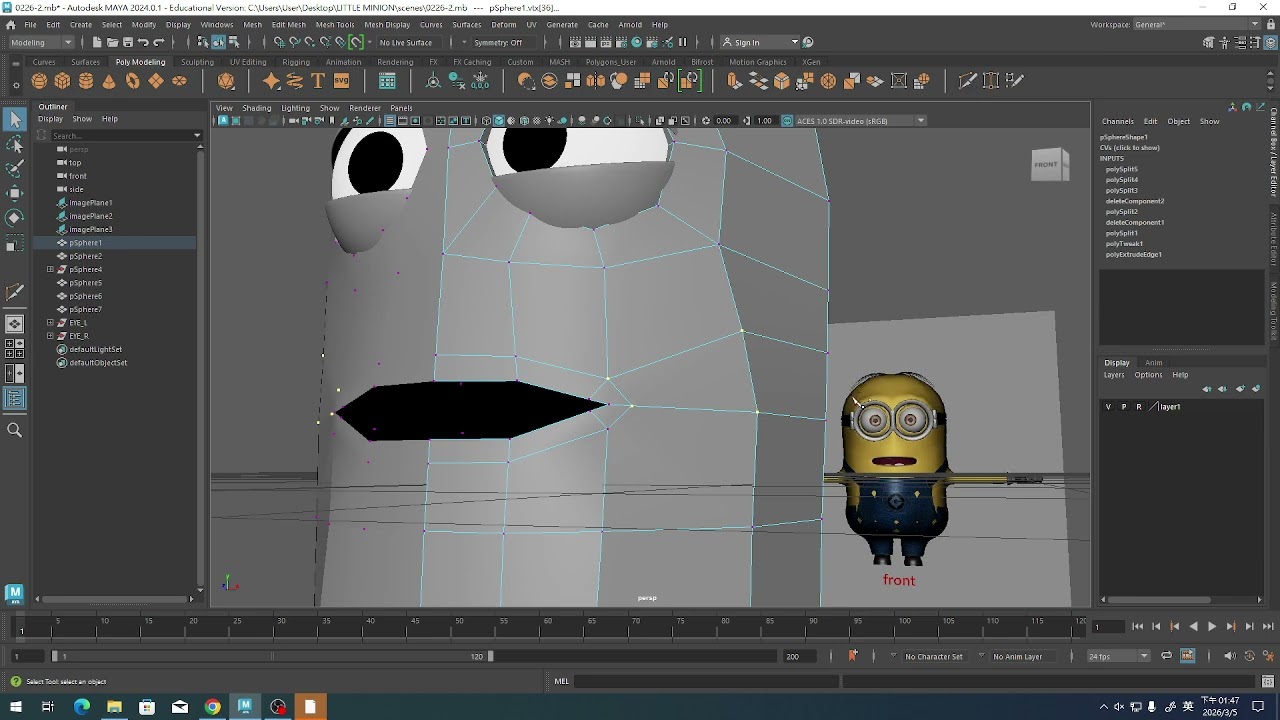Click the MEL command line input field

tap(705, 682)
